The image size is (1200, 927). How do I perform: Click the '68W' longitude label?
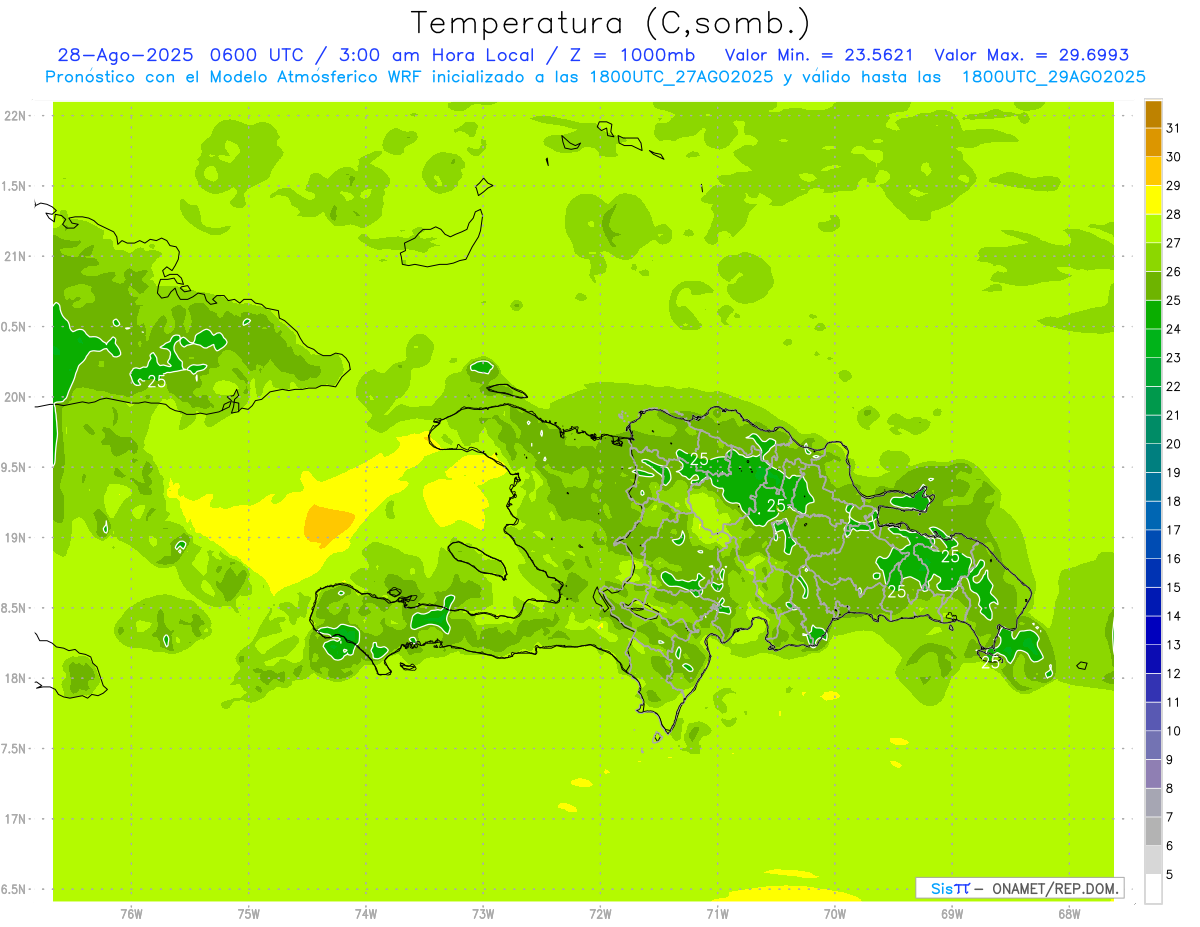click(x=1069, y=913)
